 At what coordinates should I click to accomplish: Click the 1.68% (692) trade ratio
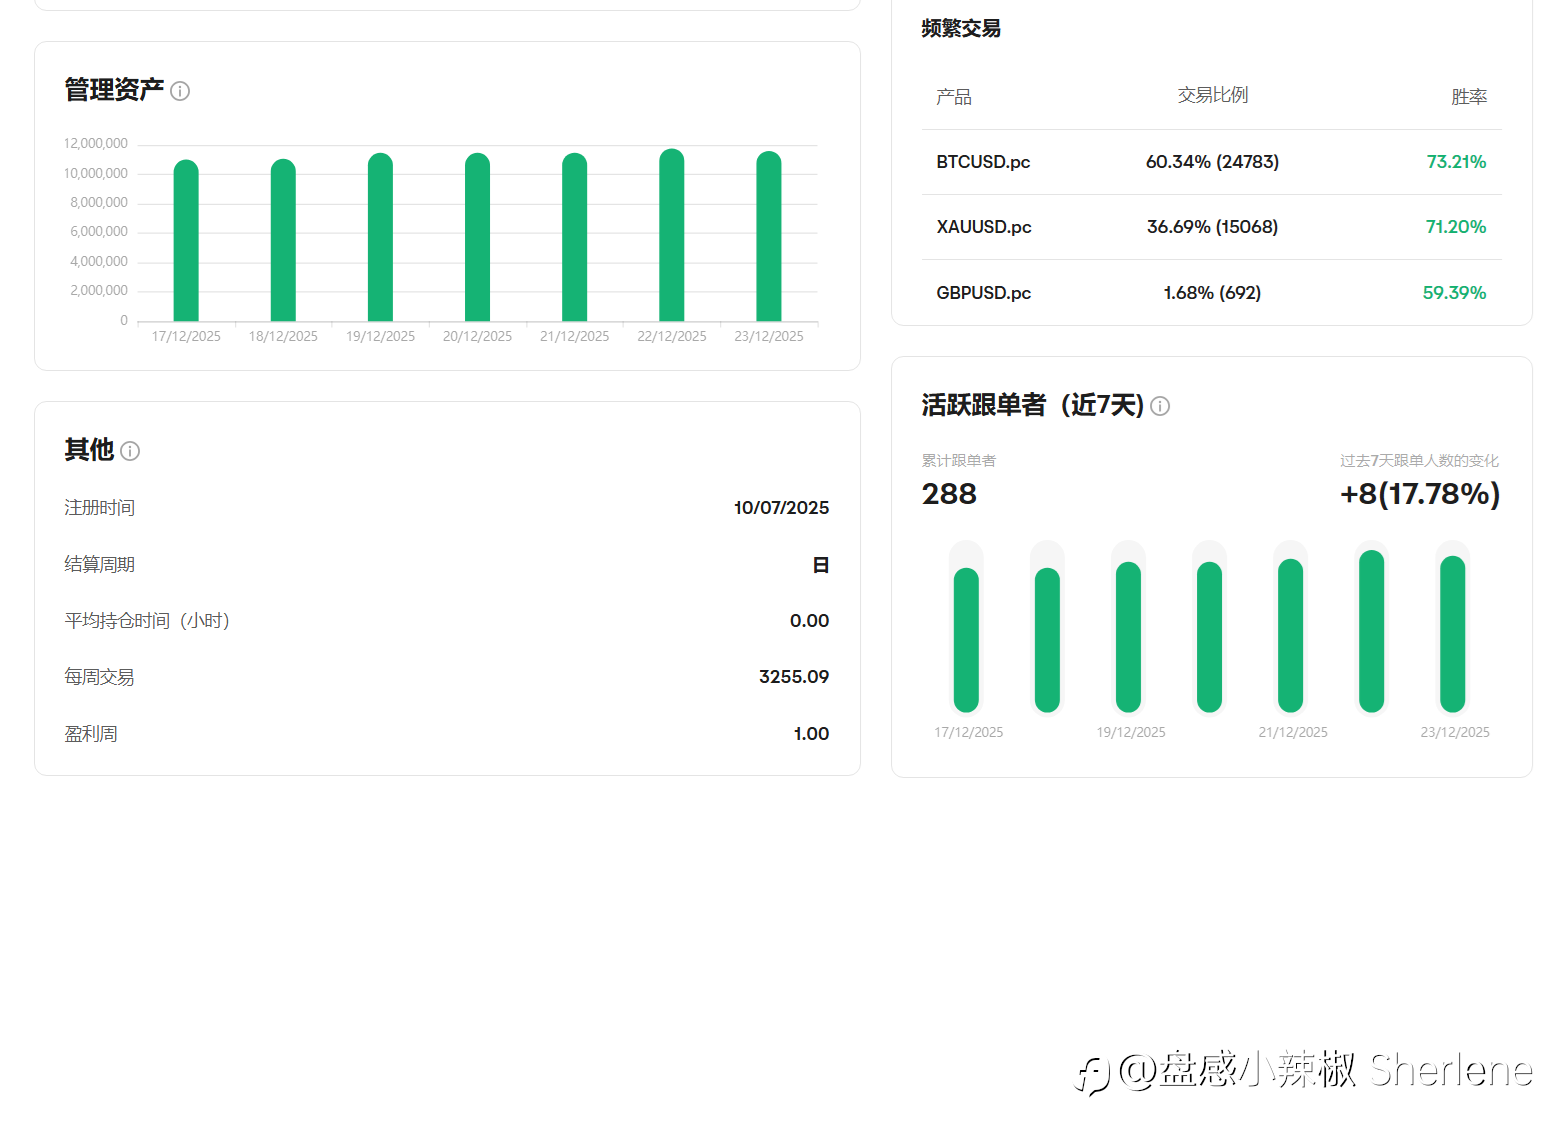point(1212,293)
